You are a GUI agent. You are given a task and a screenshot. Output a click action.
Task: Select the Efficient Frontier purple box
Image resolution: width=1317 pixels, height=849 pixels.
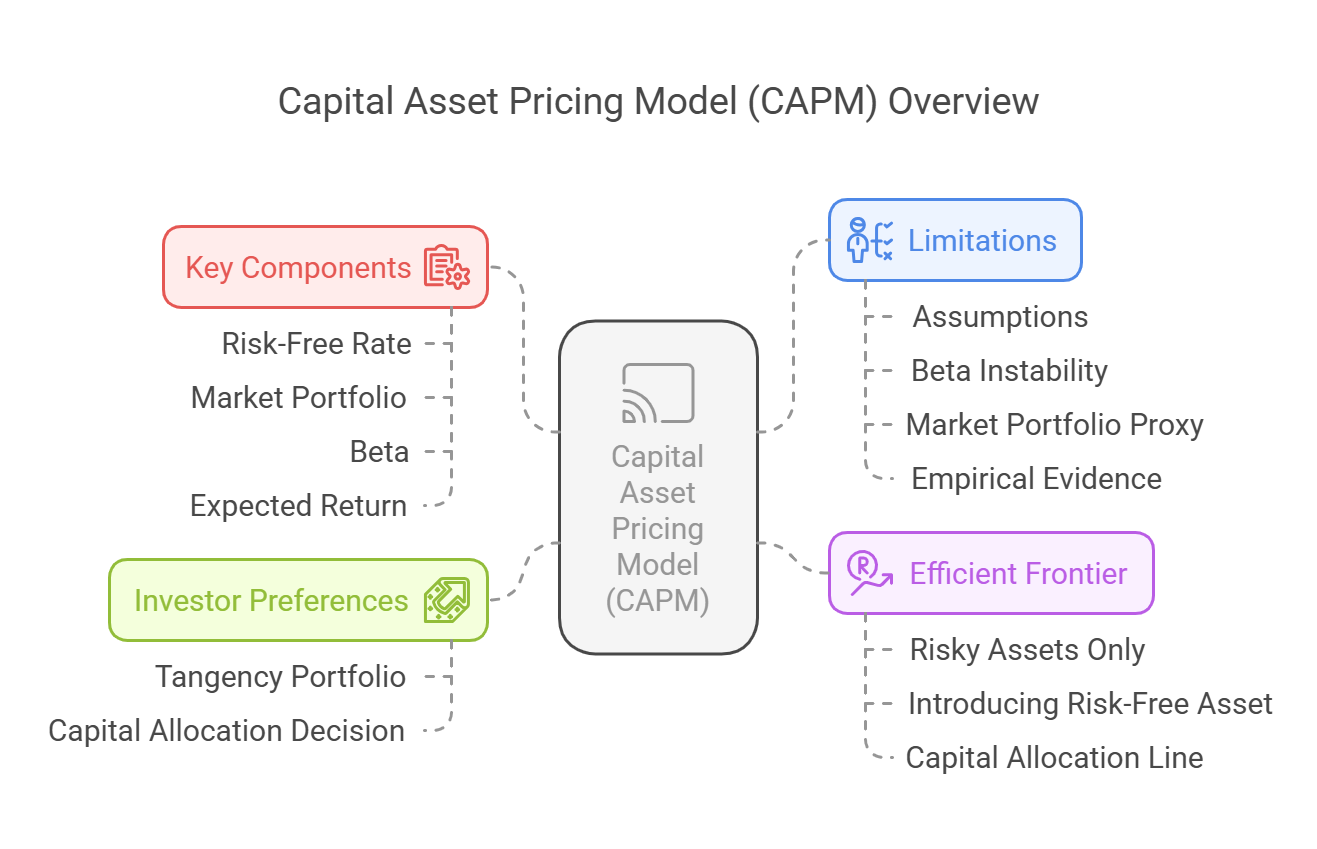tap(991, 573)
